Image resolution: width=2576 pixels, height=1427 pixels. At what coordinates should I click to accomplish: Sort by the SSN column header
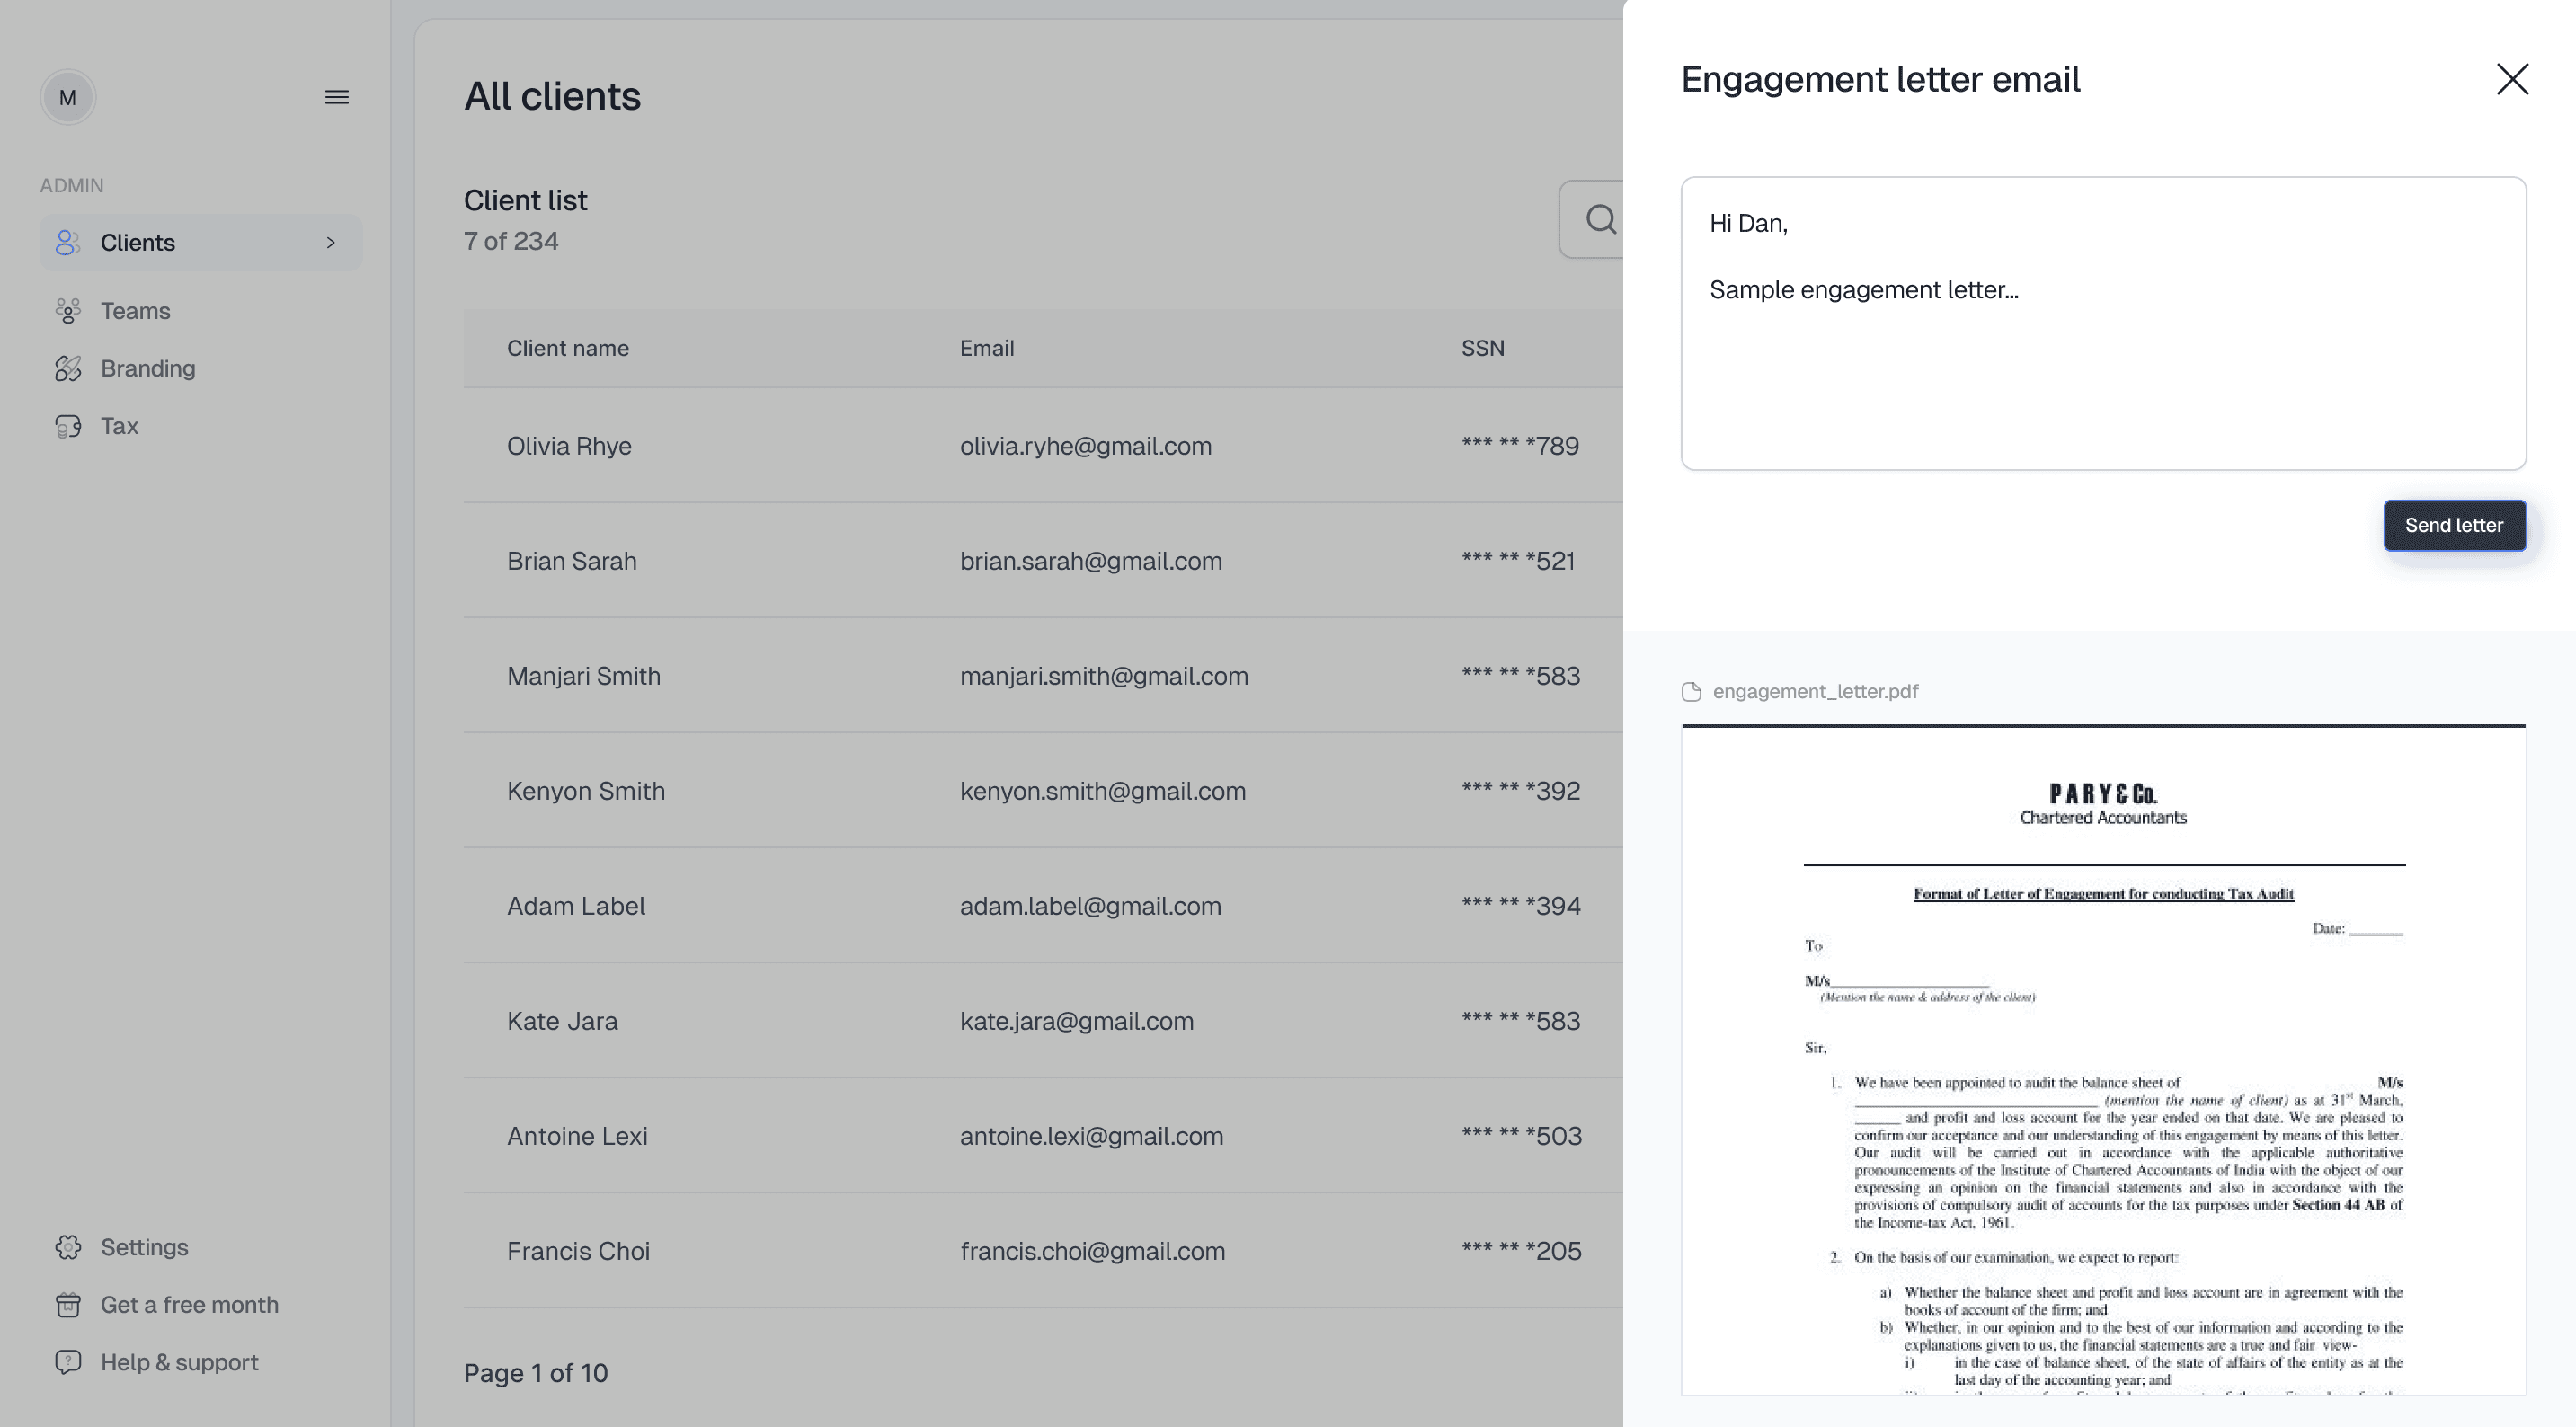click(x=1483, y=348)
